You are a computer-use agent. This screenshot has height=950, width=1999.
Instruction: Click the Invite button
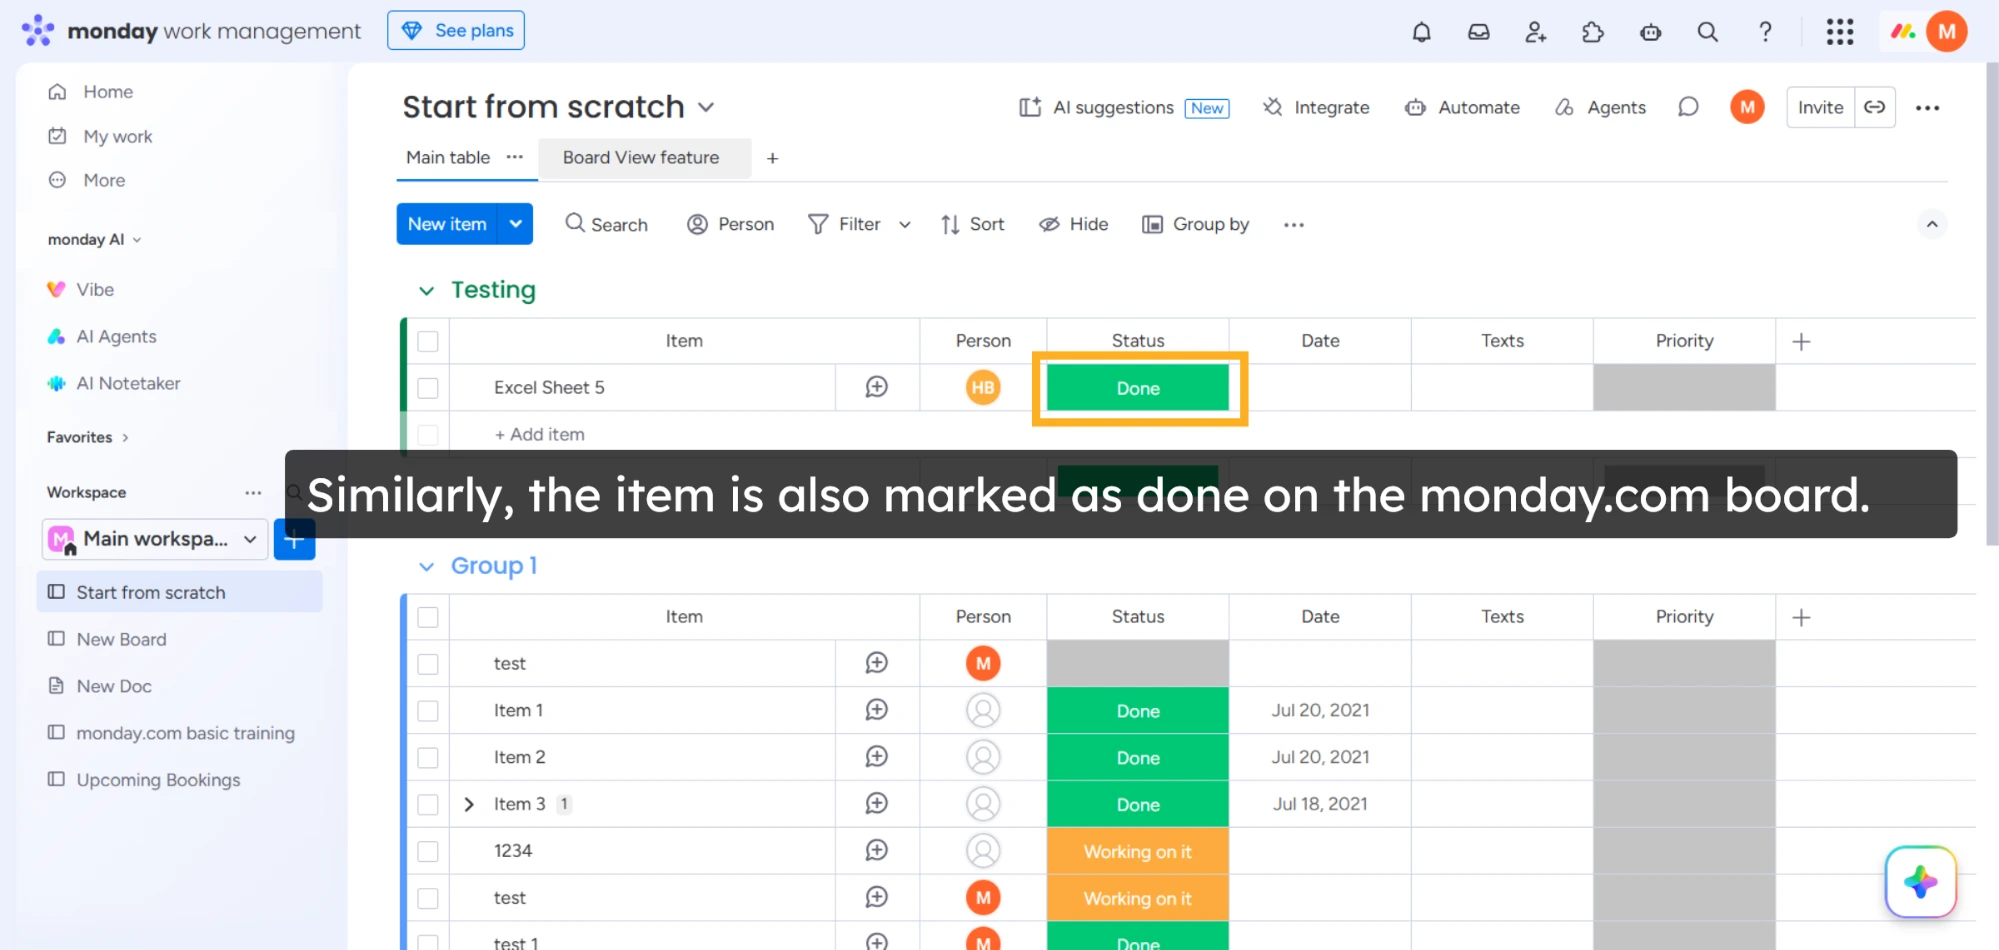1820,107
